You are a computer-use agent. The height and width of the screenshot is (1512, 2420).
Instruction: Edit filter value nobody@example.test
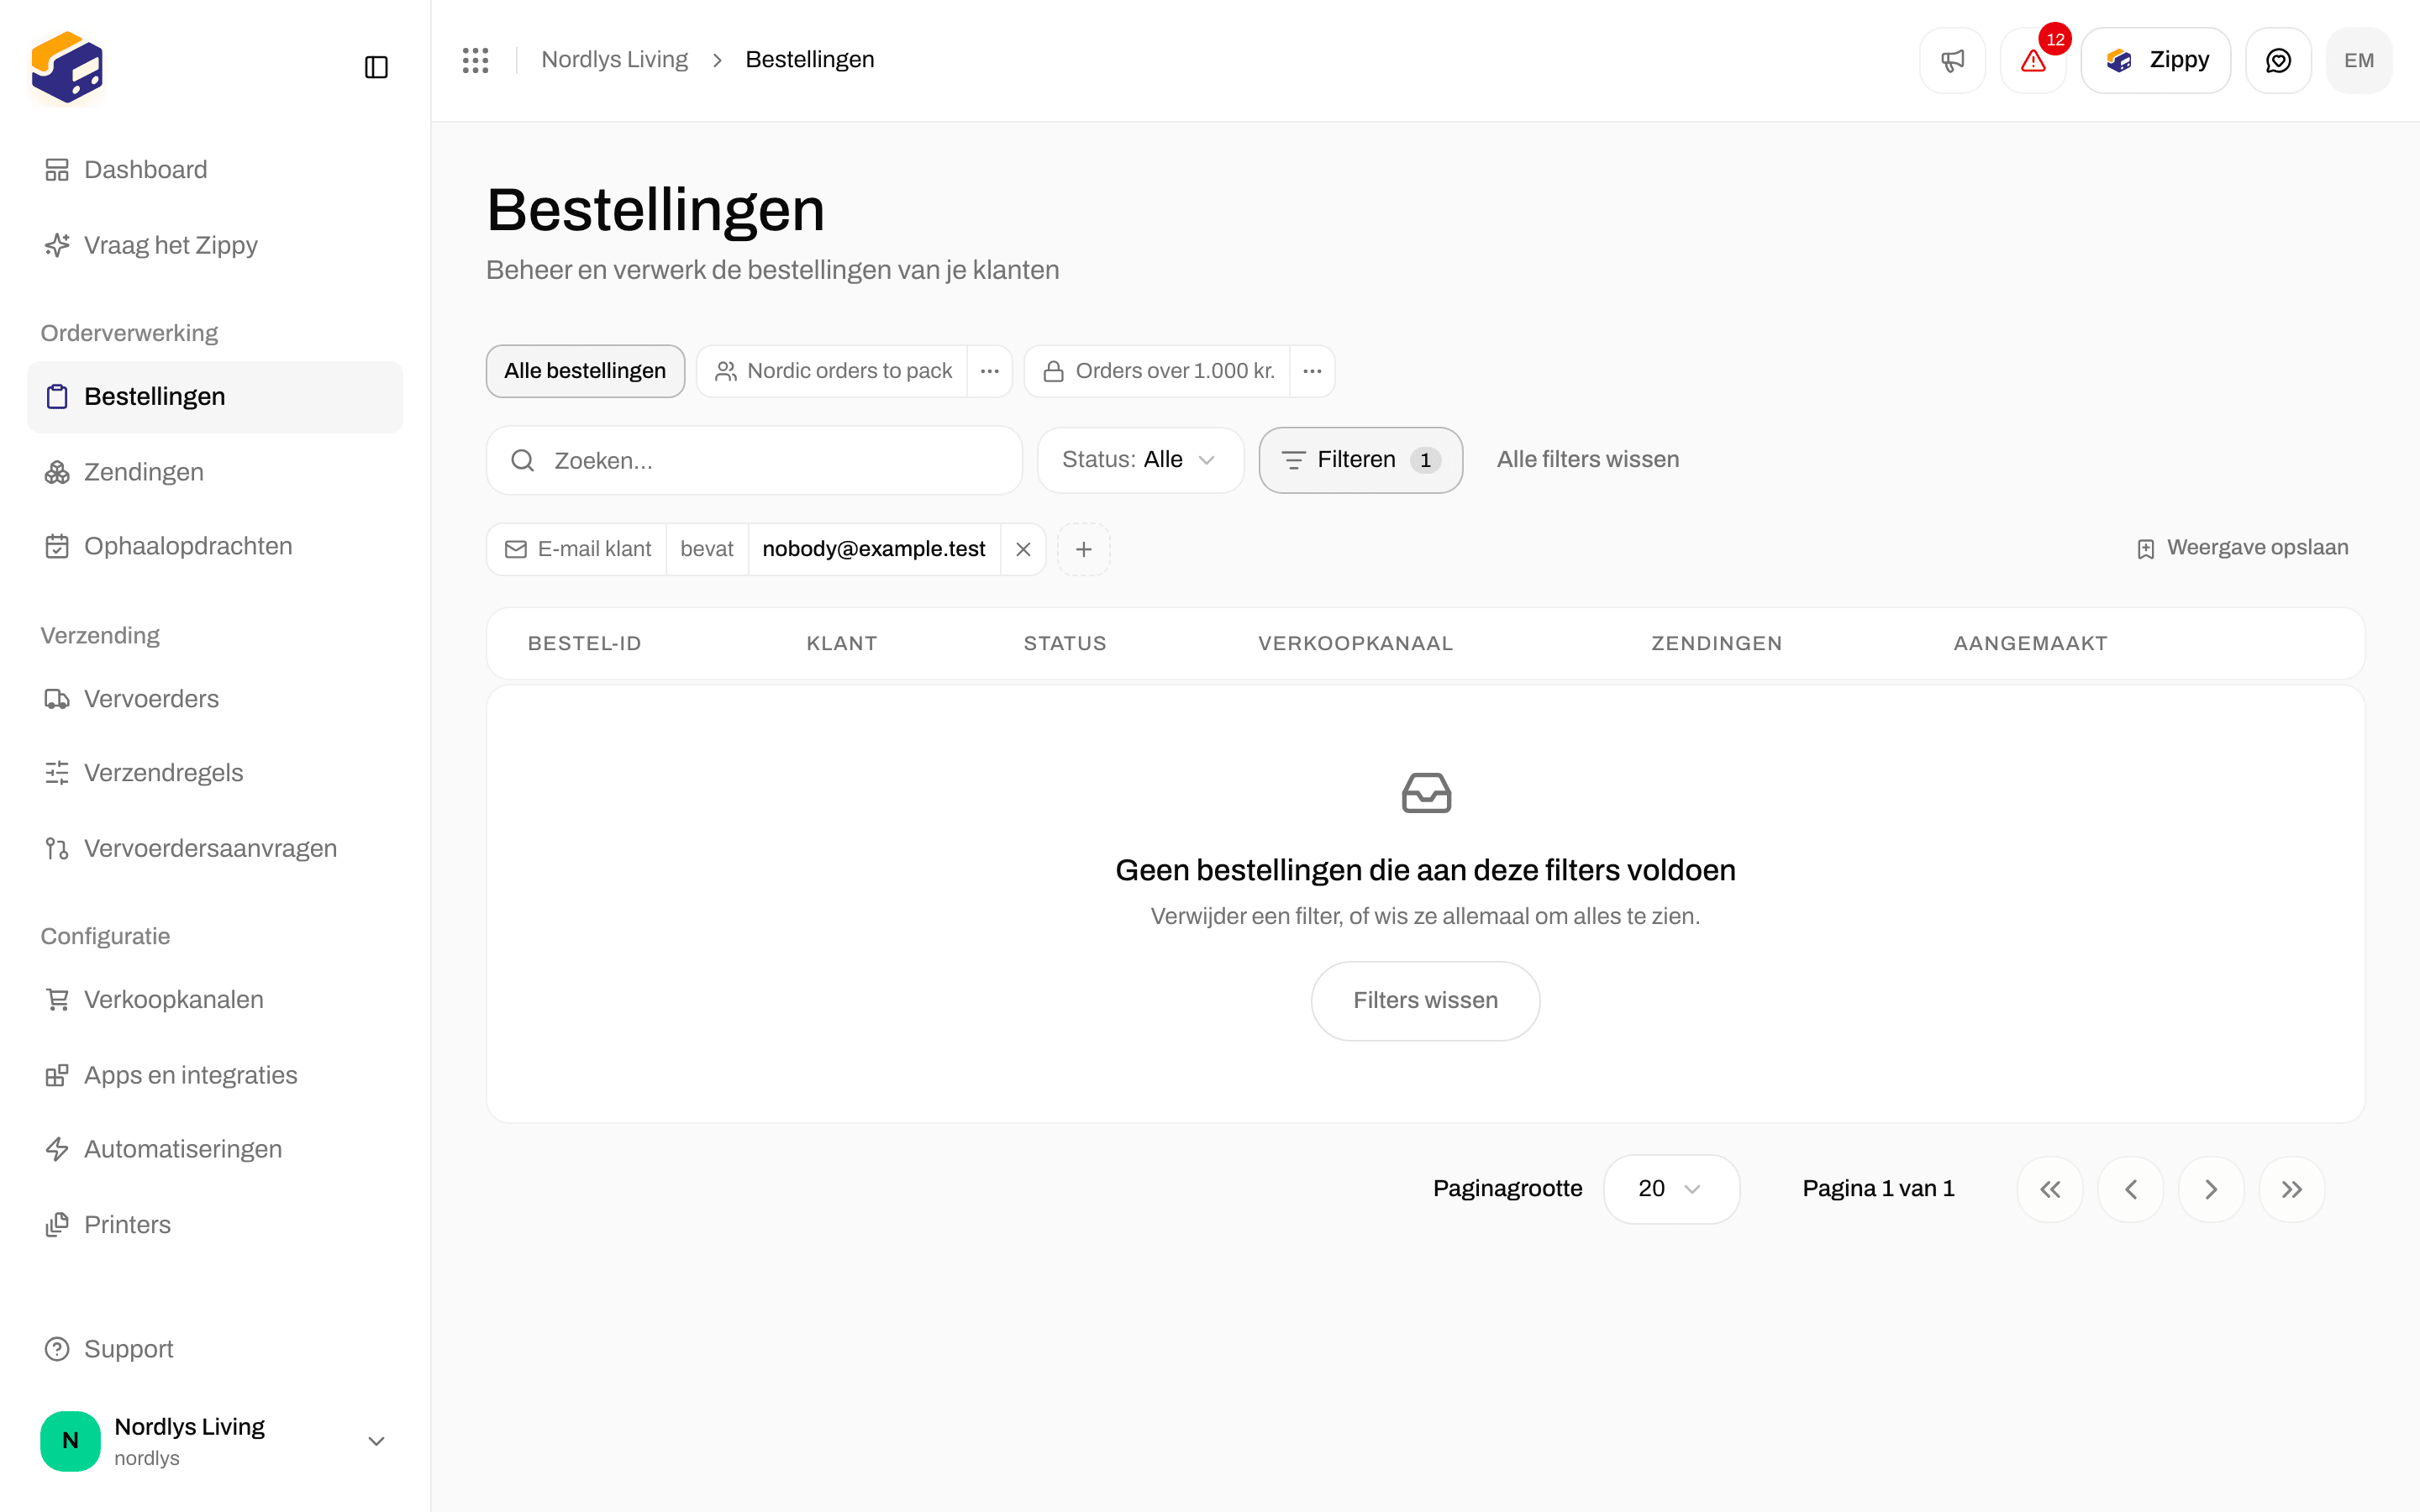(874, 549)
